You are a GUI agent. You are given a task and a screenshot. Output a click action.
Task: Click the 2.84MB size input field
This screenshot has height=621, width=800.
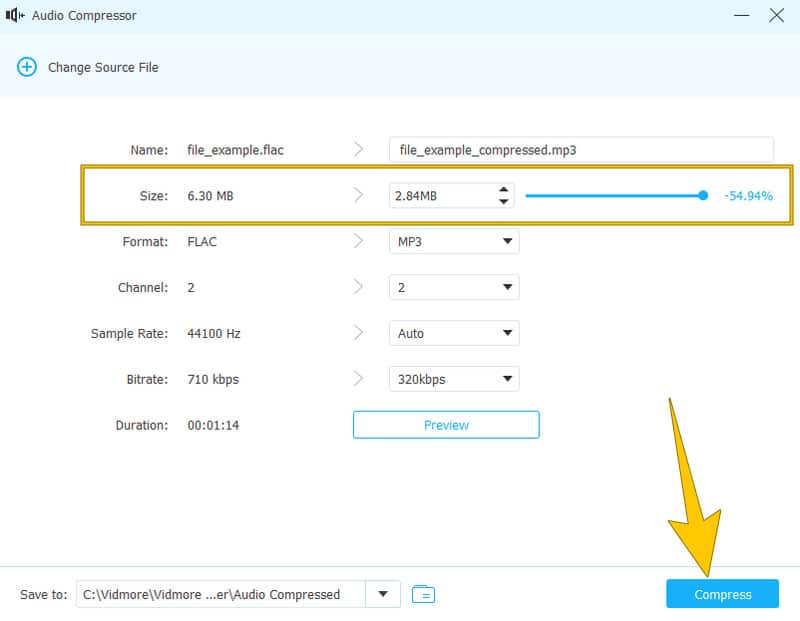440,196
